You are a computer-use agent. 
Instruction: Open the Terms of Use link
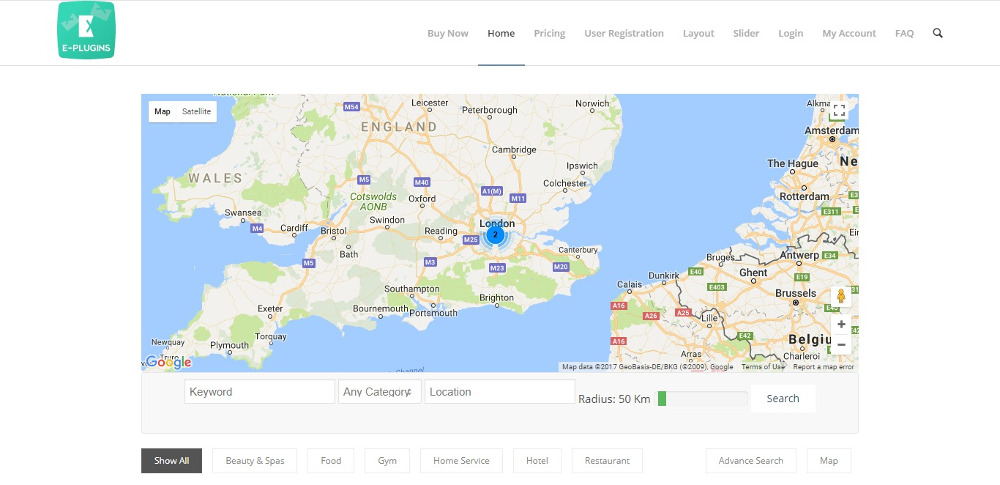pyautogui.click(x=763, y=367)
